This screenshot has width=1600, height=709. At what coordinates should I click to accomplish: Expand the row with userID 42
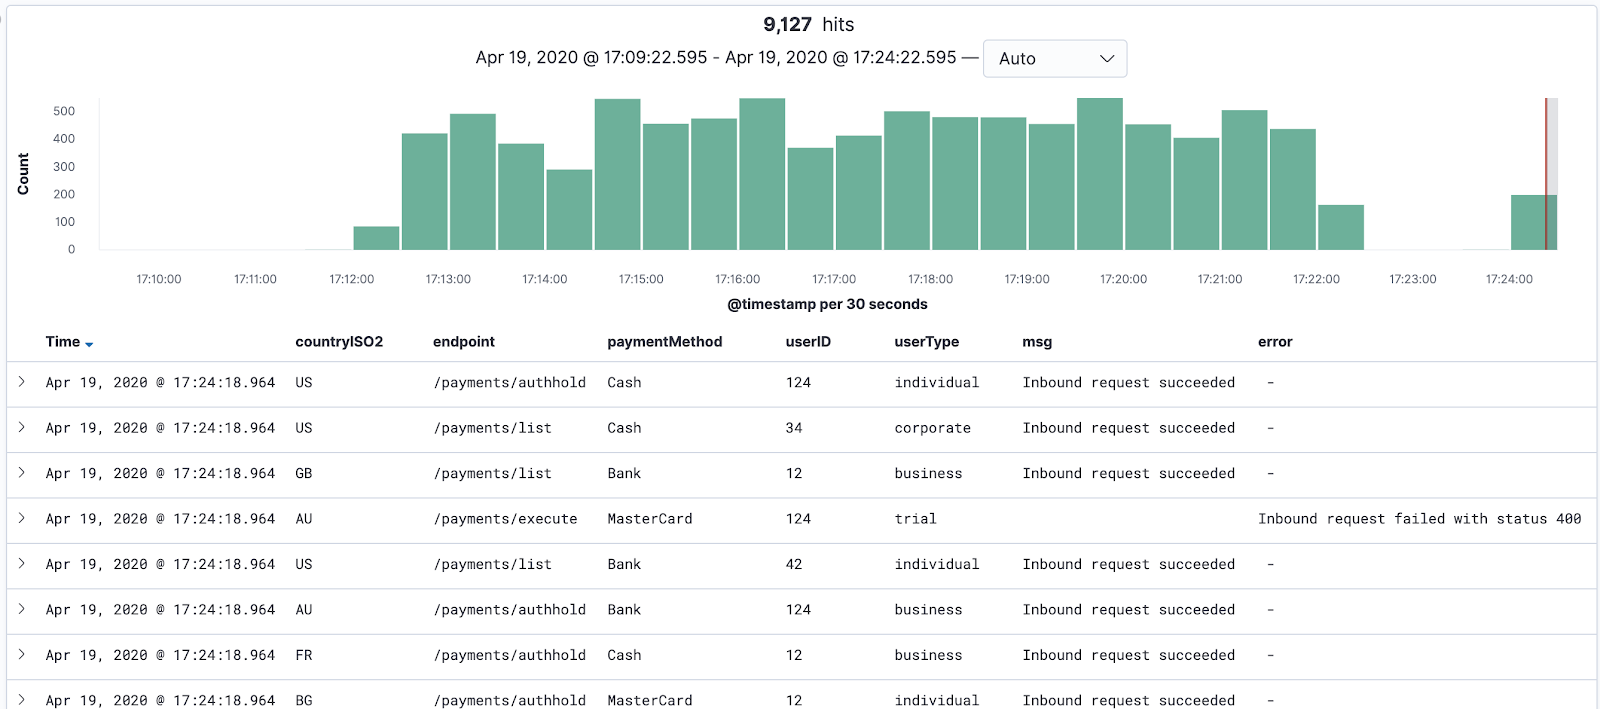click(x=21, y=564)
